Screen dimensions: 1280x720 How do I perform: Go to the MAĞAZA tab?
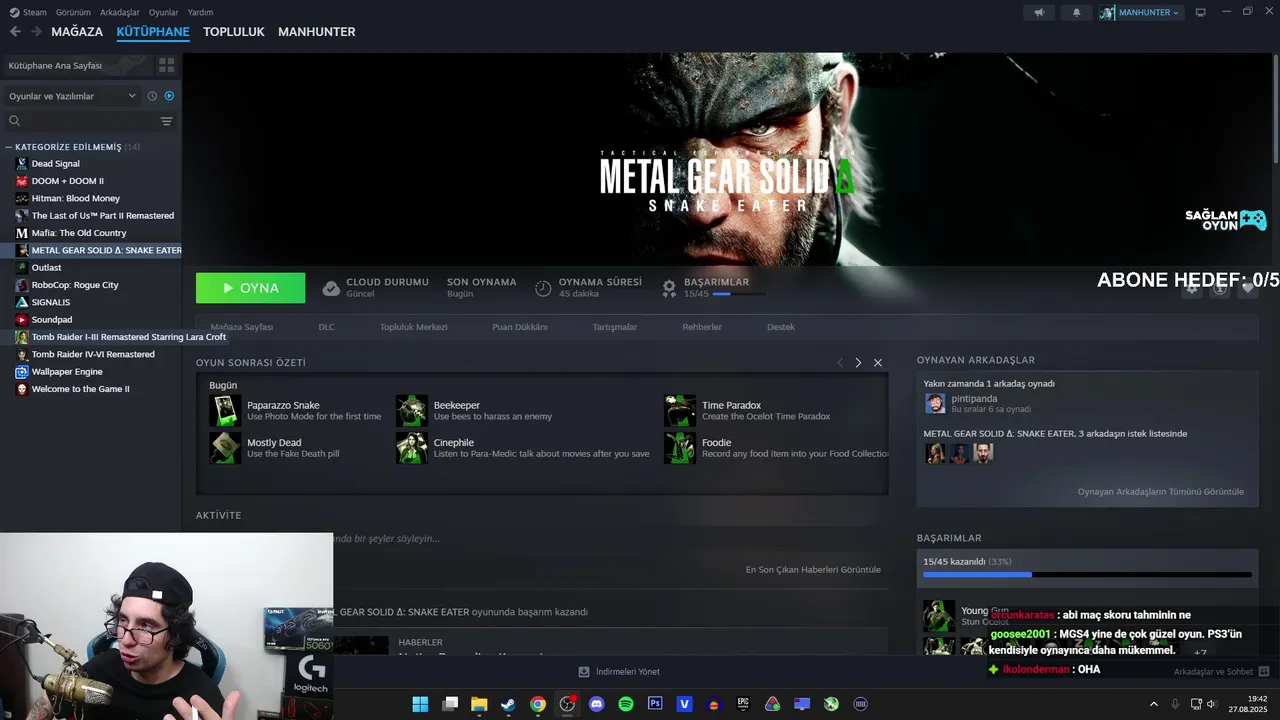[x=77, y=32]
